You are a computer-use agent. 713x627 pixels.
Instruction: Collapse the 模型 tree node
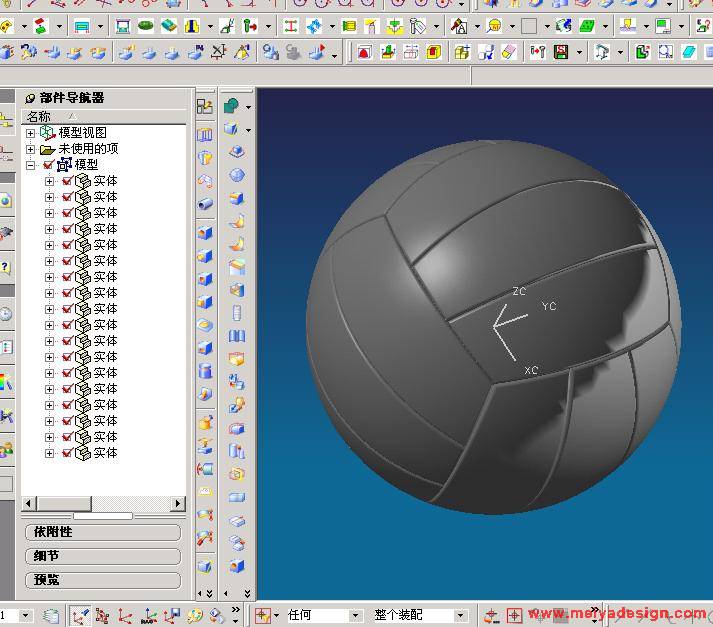(x=31, y=165)
